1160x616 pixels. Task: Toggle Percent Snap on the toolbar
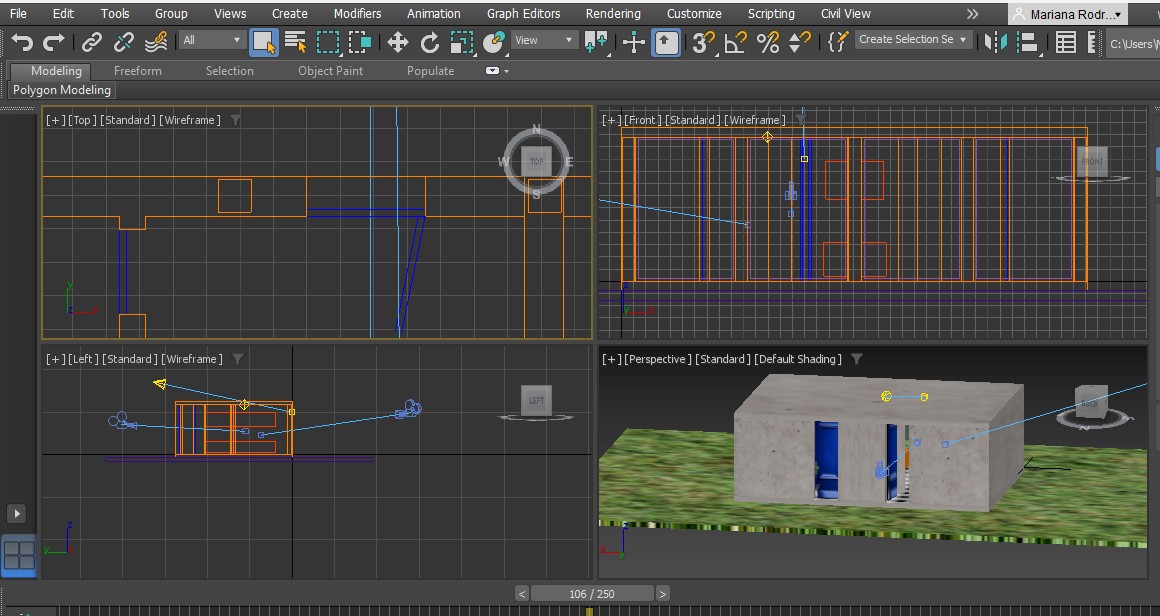(768, 41)
